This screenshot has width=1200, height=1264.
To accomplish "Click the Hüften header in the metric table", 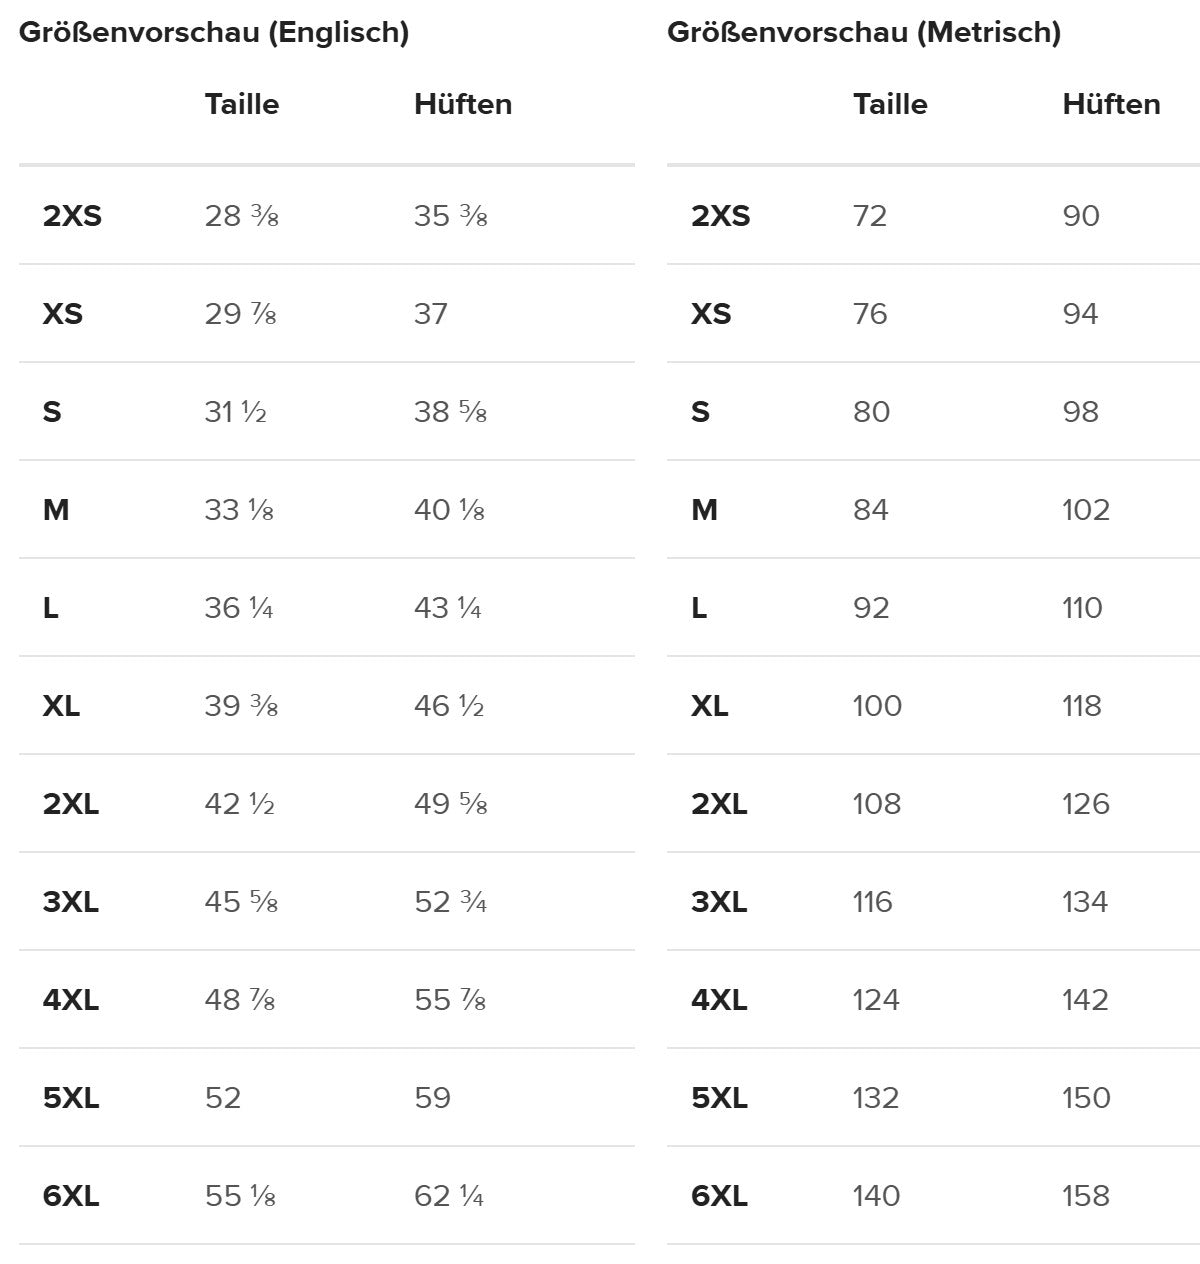I will point(1111,104).
